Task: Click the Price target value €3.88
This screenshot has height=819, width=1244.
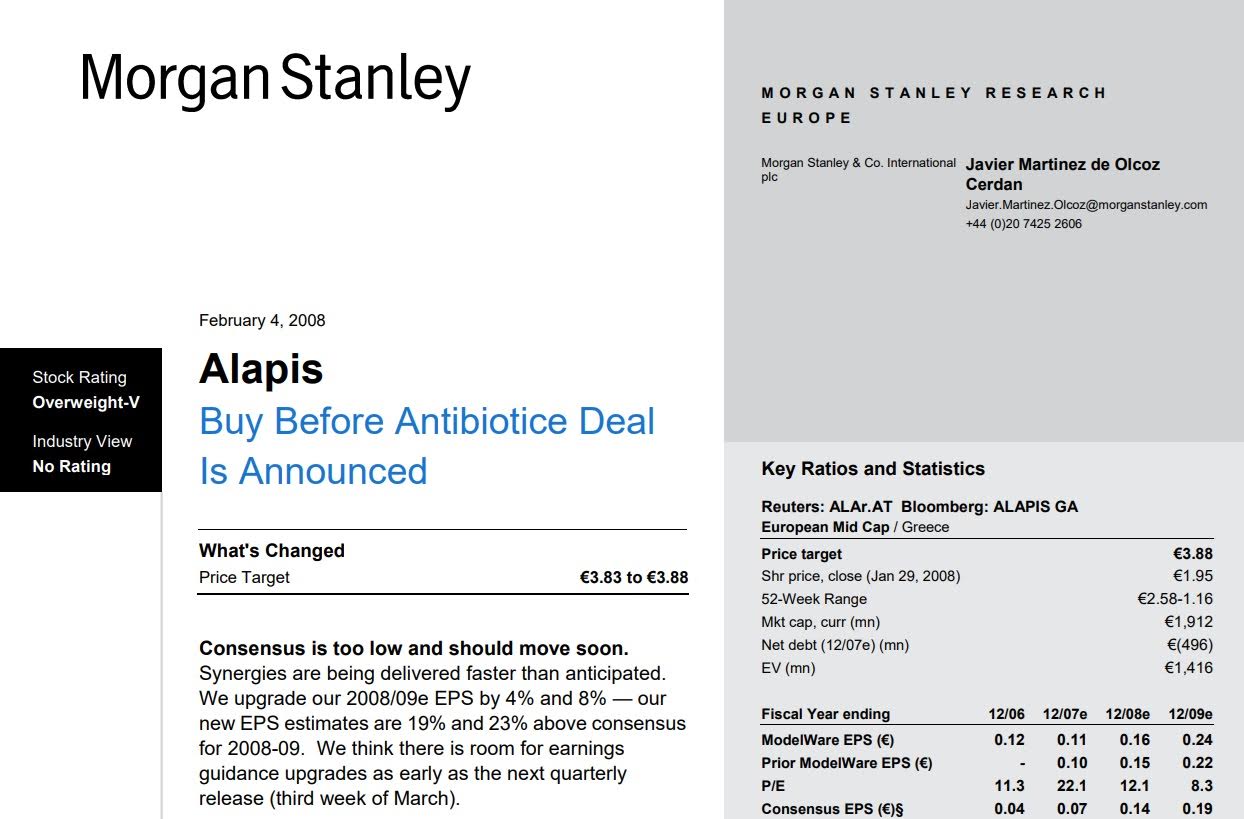Action: pyautogui.click(x=1192, y=554)
